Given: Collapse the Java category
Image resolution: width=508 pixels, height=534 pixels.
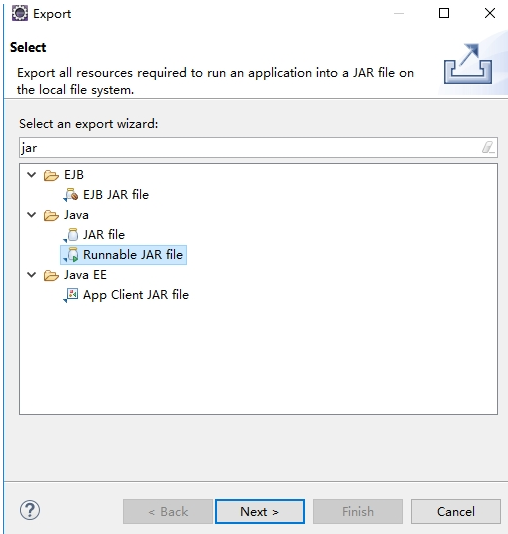Looking at the screenshot, I should click(32, 215).
